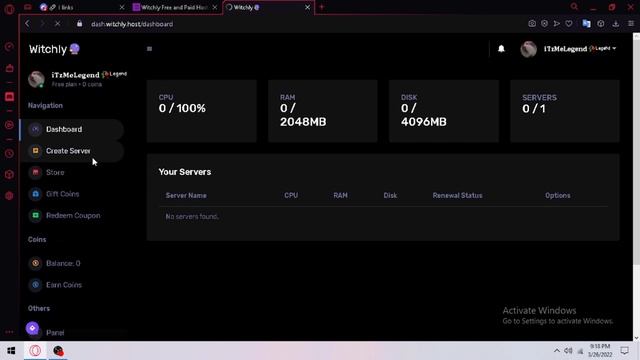Click the send Flow arrow icon
Screen dimensions: 640x360
tap(556, 24)
